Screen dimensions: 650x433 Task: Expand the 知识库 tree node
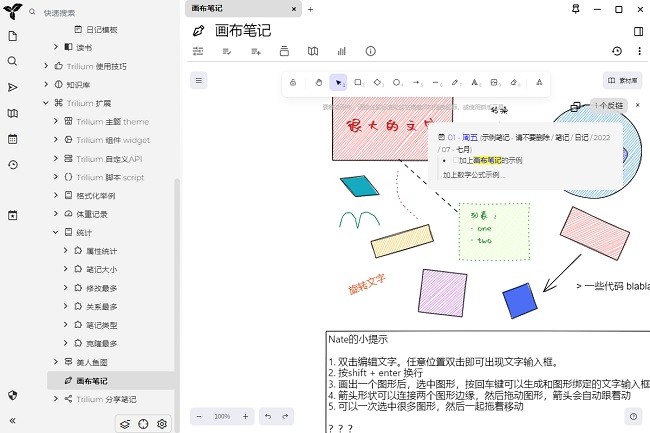point(46,85)
